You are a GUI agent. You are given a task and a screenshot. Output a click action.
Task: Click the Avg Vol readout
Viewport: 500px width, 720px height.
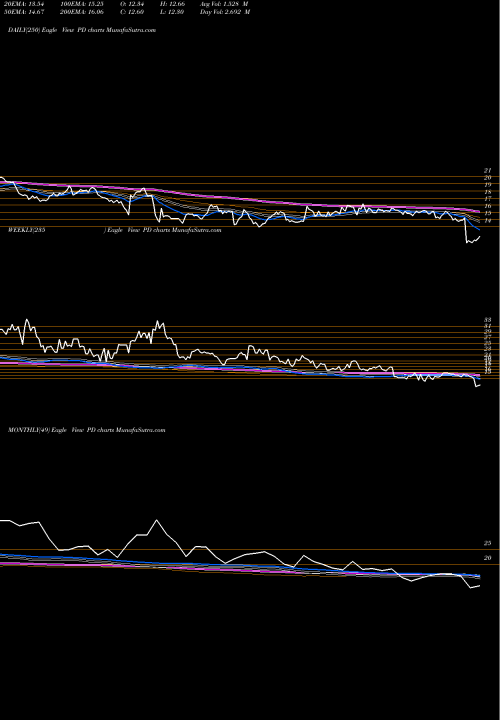(224, 4)
